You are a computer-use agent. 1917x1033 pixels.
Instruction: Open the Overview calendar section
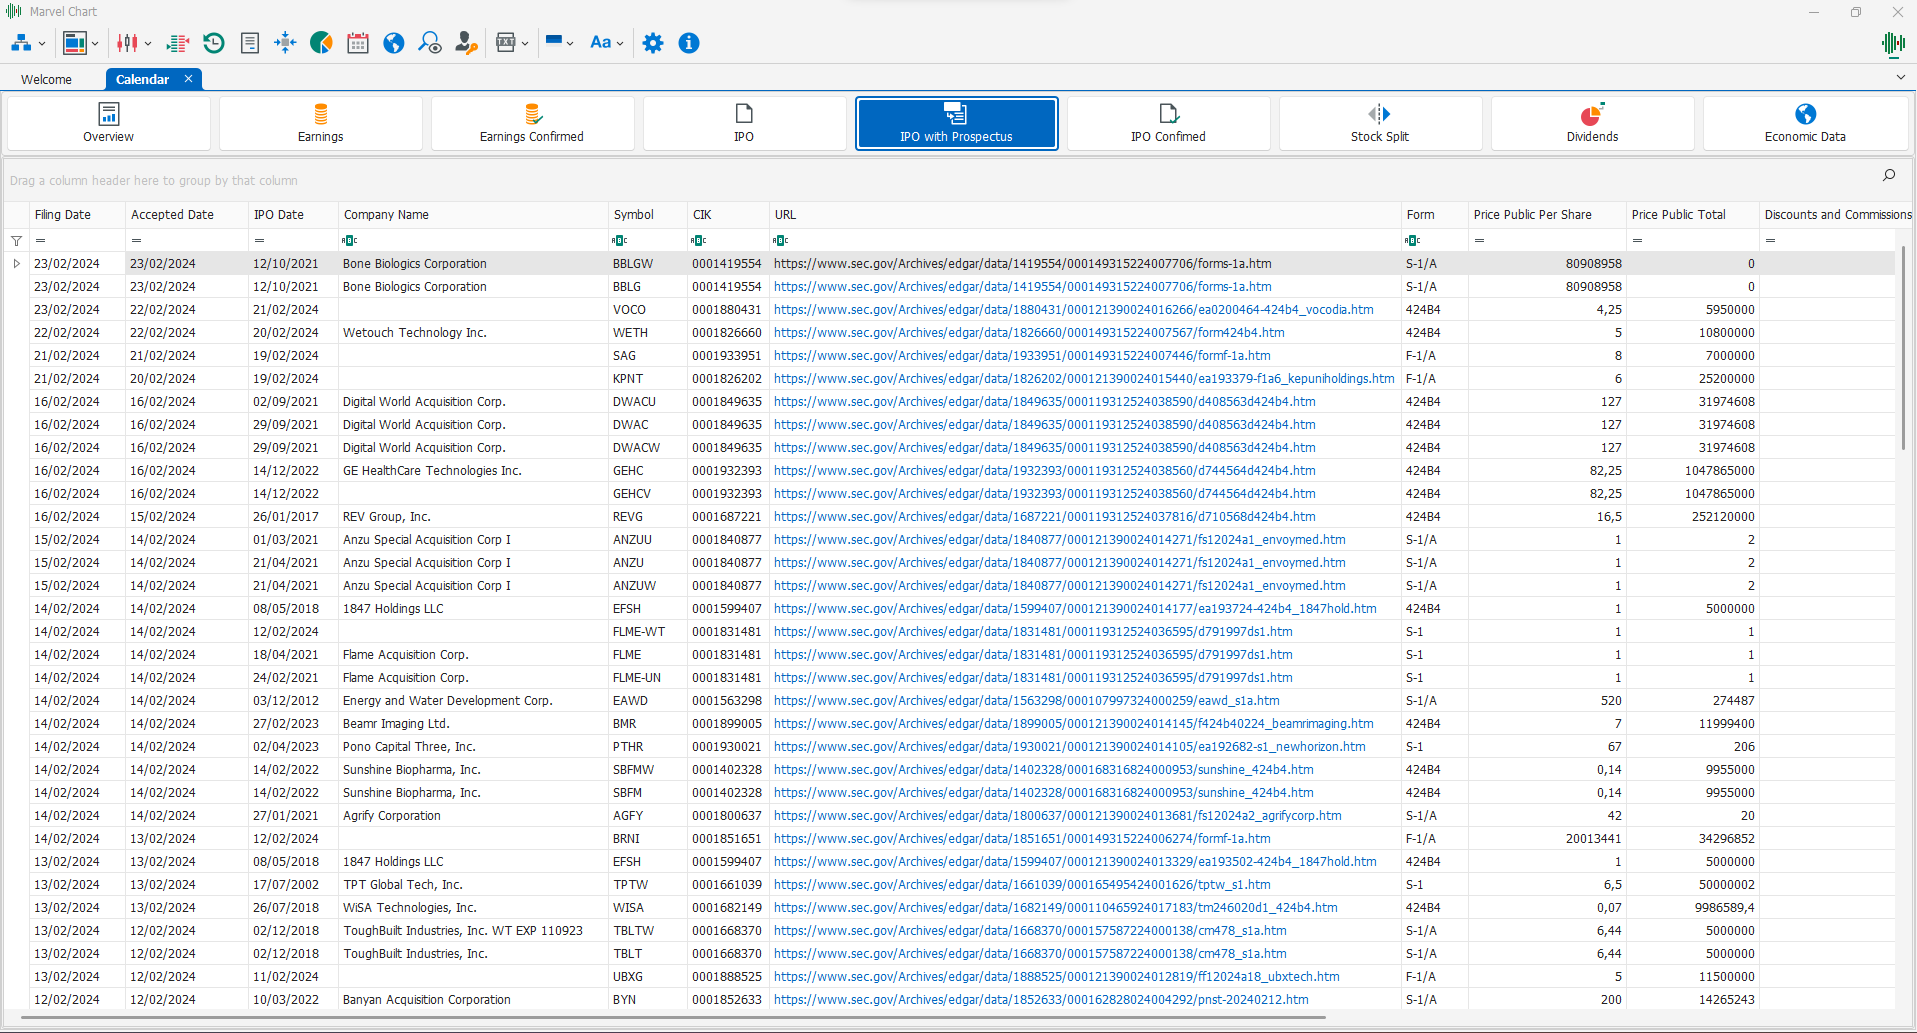point(109,124)
